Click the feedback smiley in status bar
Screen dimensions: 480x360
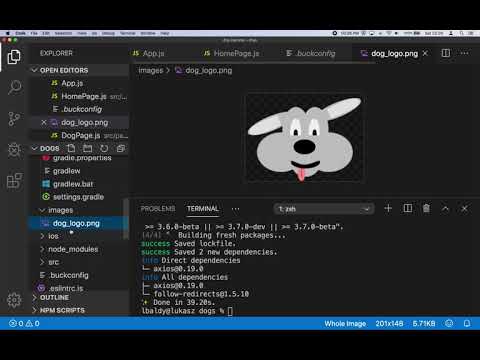pos(449,323)
